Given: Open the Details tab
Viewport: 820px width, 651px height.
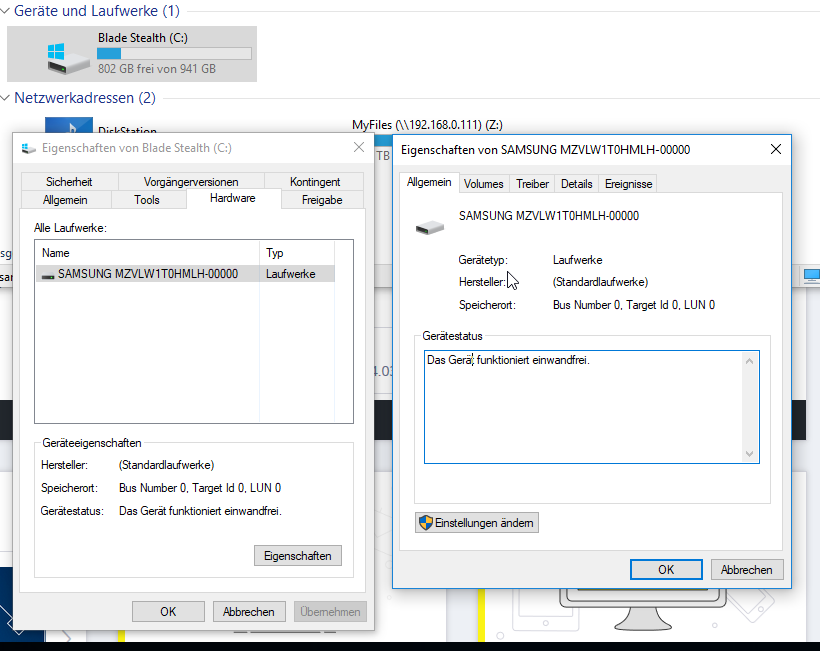Looking at the screenshot, I should [576, 184].
